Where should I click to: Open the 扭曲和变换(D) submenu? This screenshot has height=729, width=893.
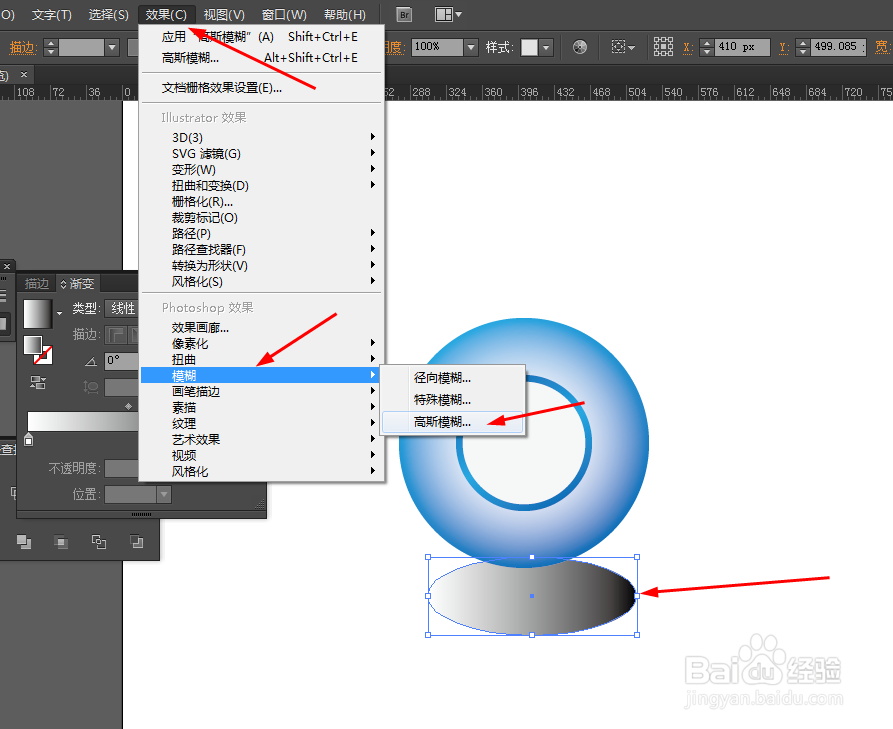[262, 185]
